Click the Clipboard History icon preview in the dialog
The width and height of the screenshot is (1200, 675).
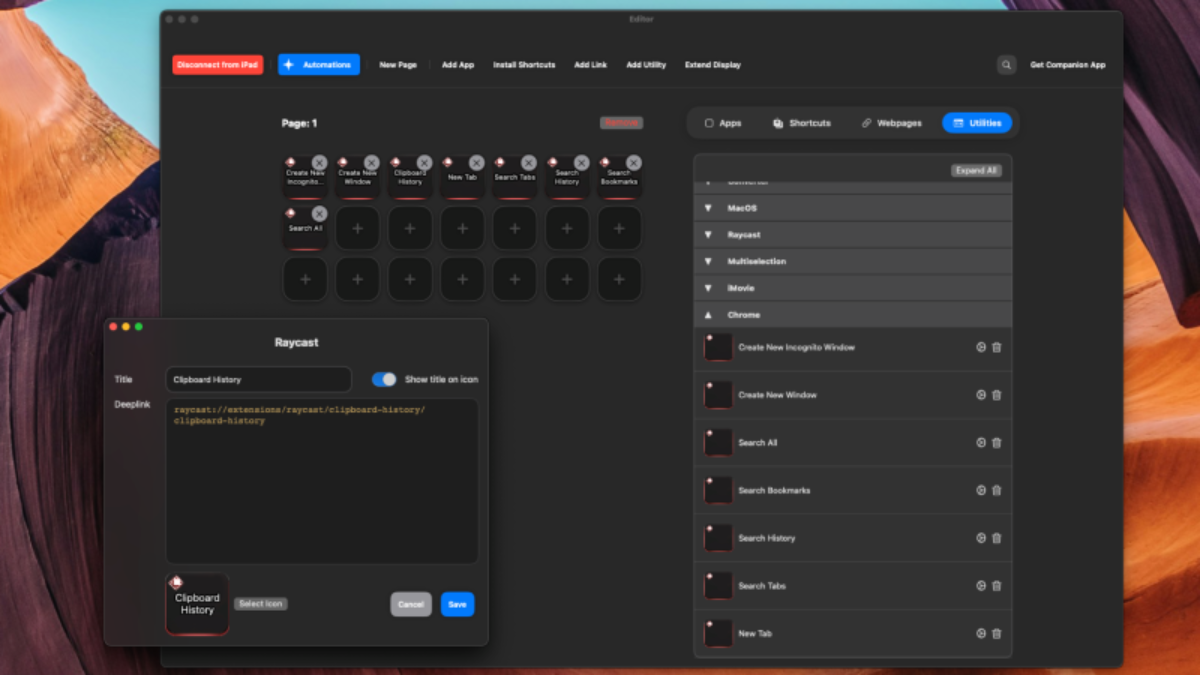pyautogui.click(x=197, y=604)
